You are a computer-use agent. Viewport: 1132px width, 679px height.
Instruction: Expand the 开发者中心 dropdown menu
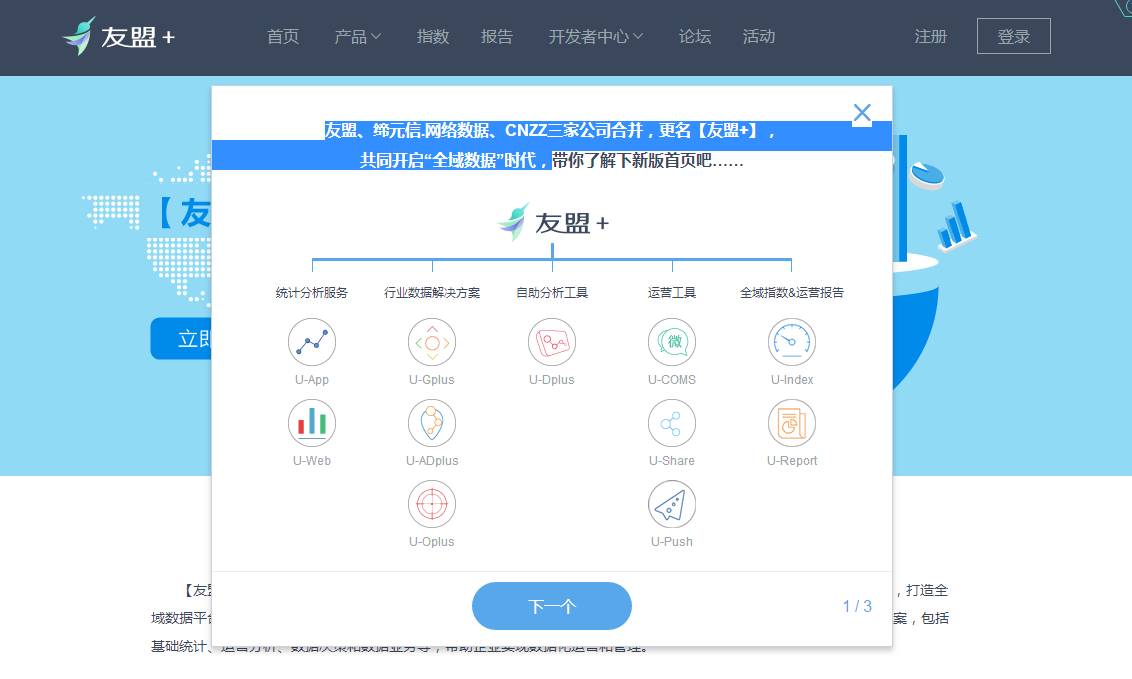[x=596, y=36]
